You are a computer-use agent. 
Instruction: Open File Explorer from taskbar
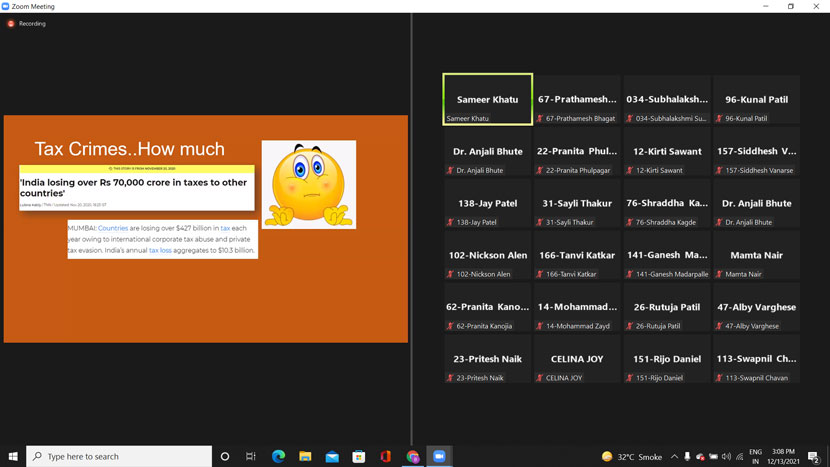pyautogui.click(x=305, y=456)
